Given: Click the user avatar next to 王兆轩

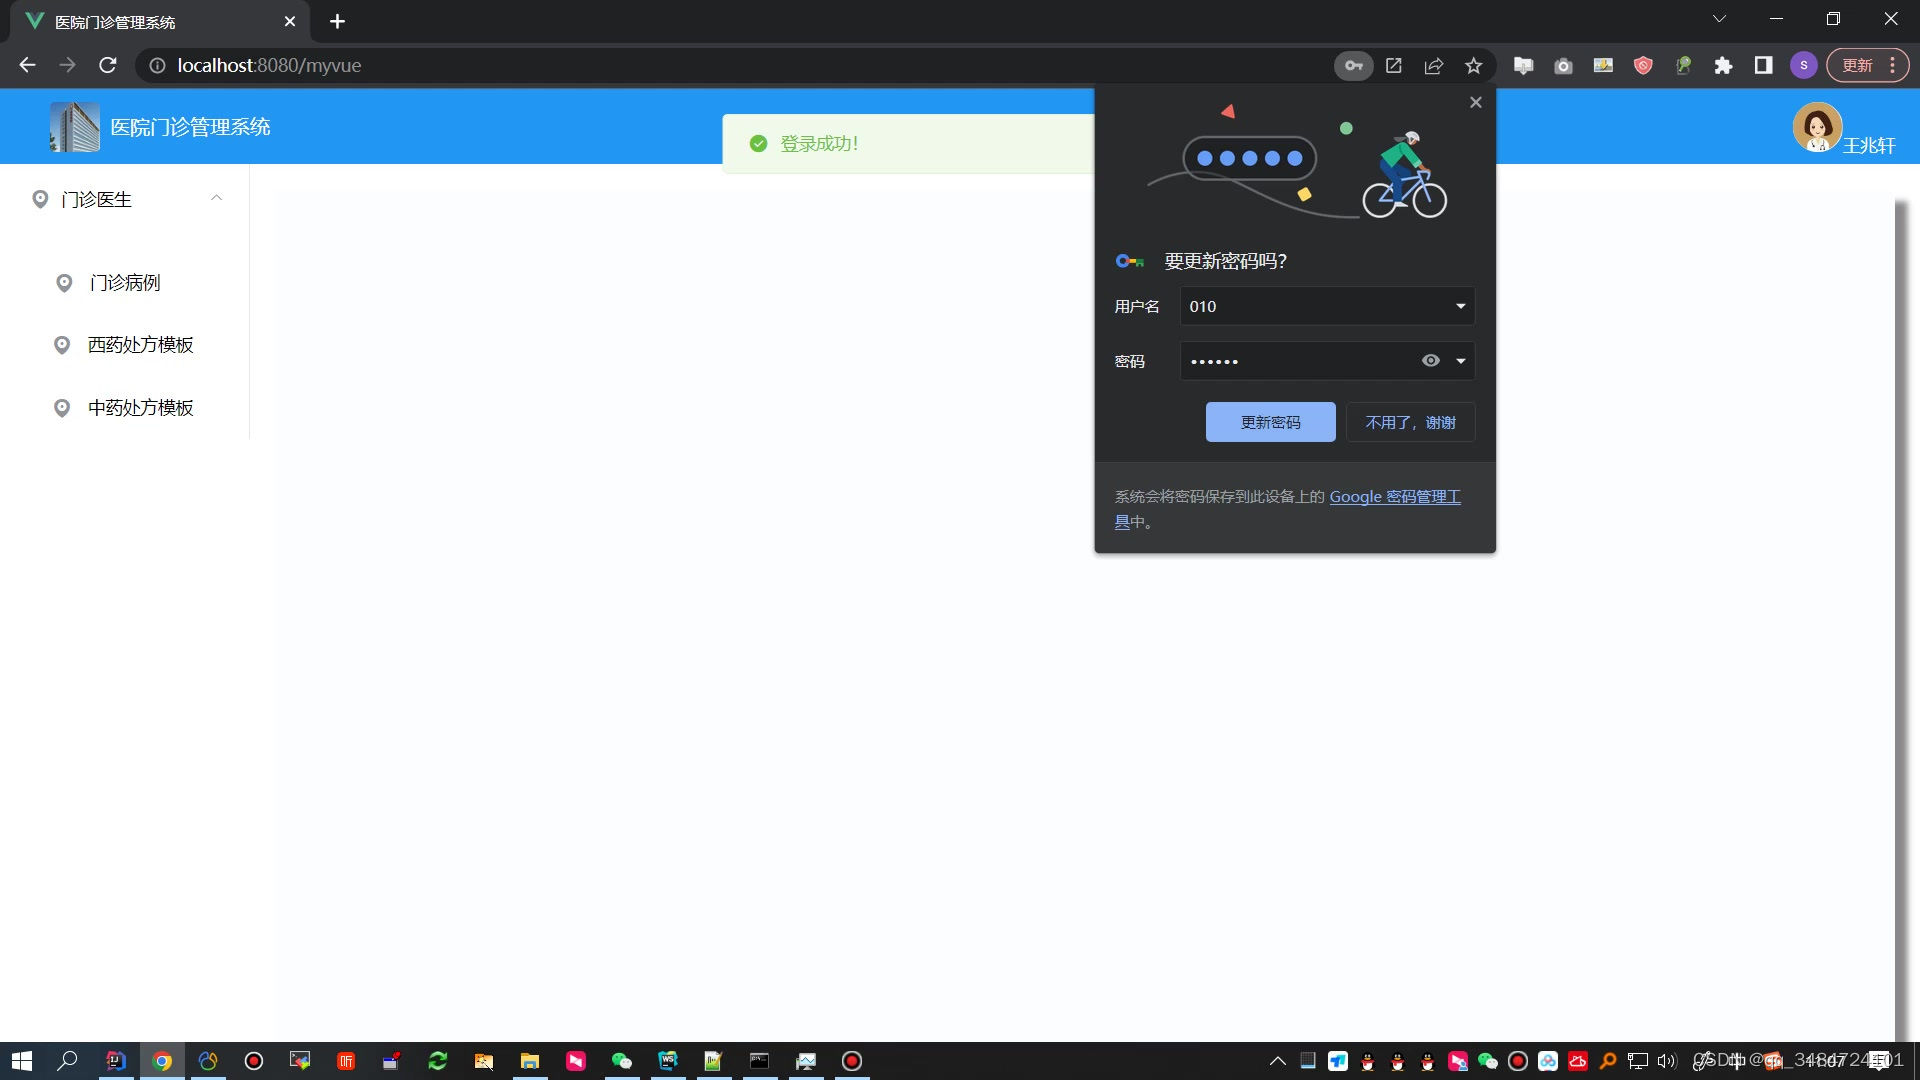Looking at the screenshot, I should pyautogui.click(x=1817, y=127).
